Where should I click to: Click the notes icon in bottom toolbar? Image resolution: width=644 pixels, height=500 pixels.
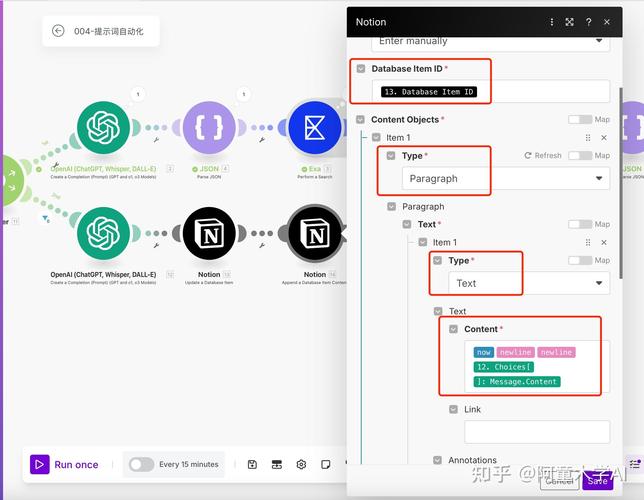click(326, 464)
